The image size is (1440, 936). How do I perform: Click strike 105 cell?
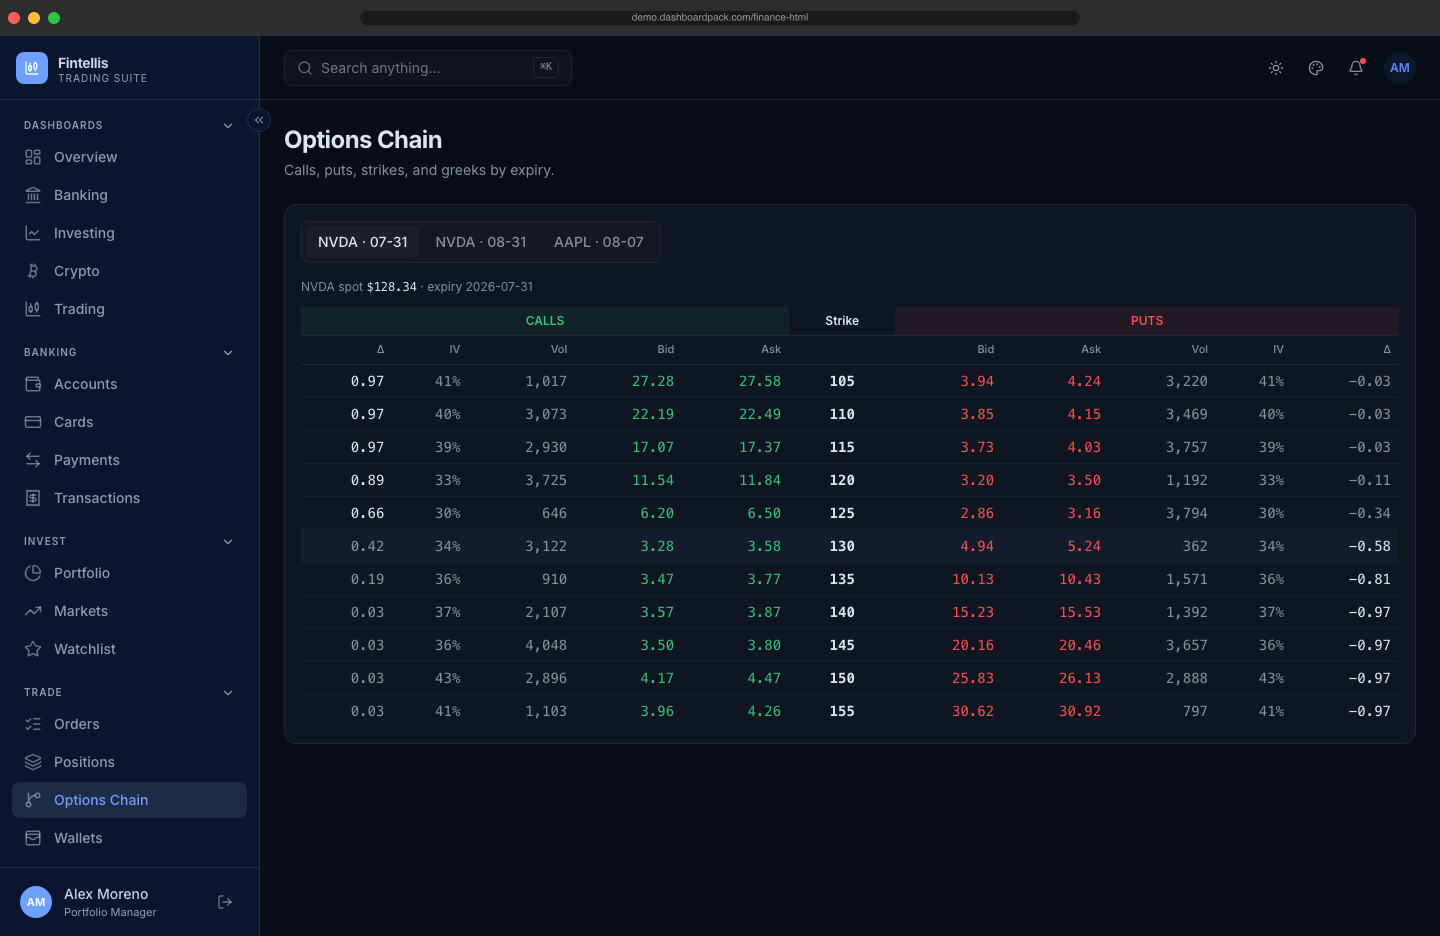[x=842, y=381]
